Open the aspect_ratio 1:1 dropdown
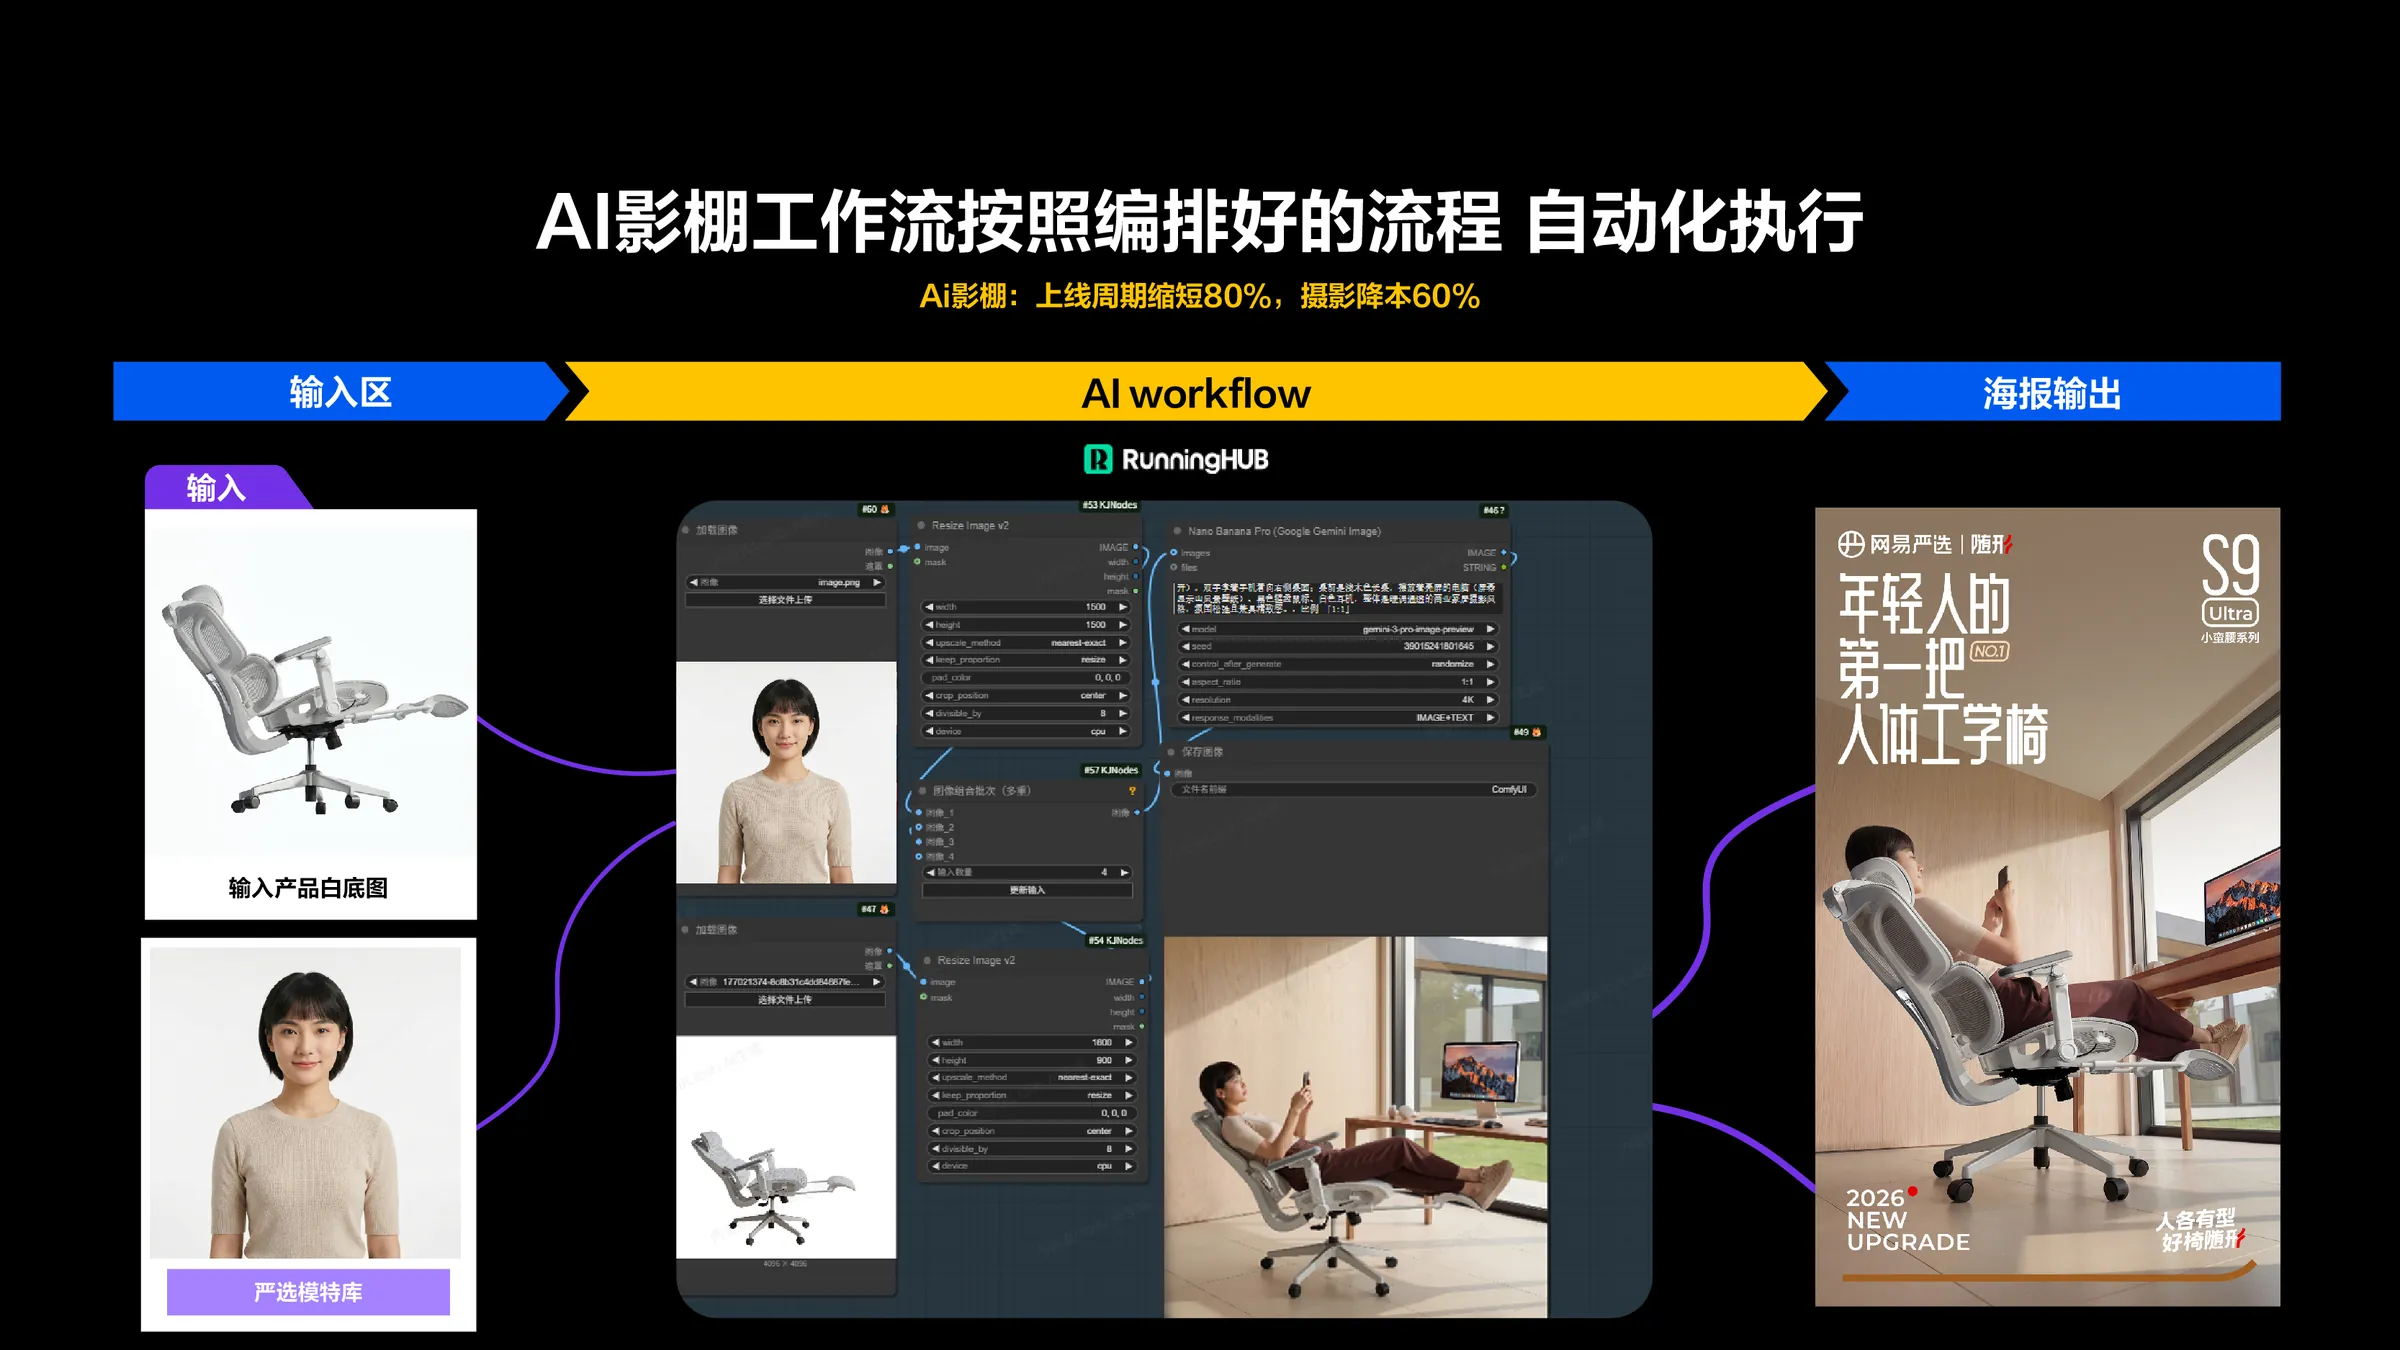Image resolution: width=2400 pixels, height=1350 pixels. tap(1336, 682)
